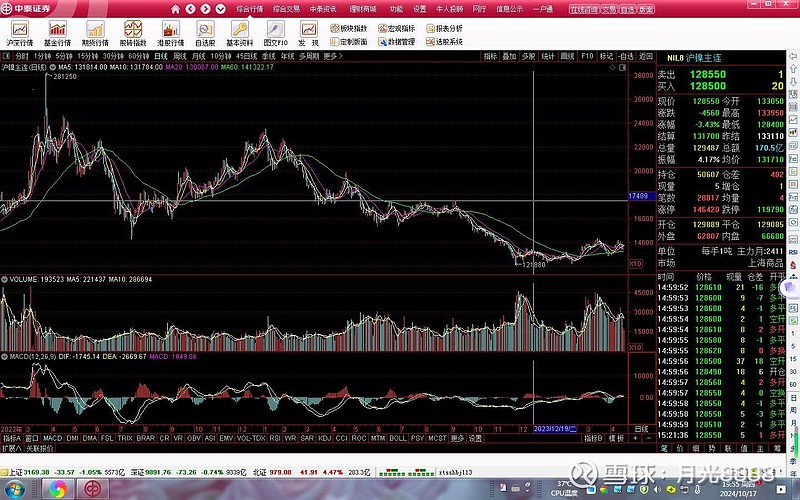800x500 pixels.
Task: Click the 图文F10 toolbar icon
Action: (x=275, y=35)
